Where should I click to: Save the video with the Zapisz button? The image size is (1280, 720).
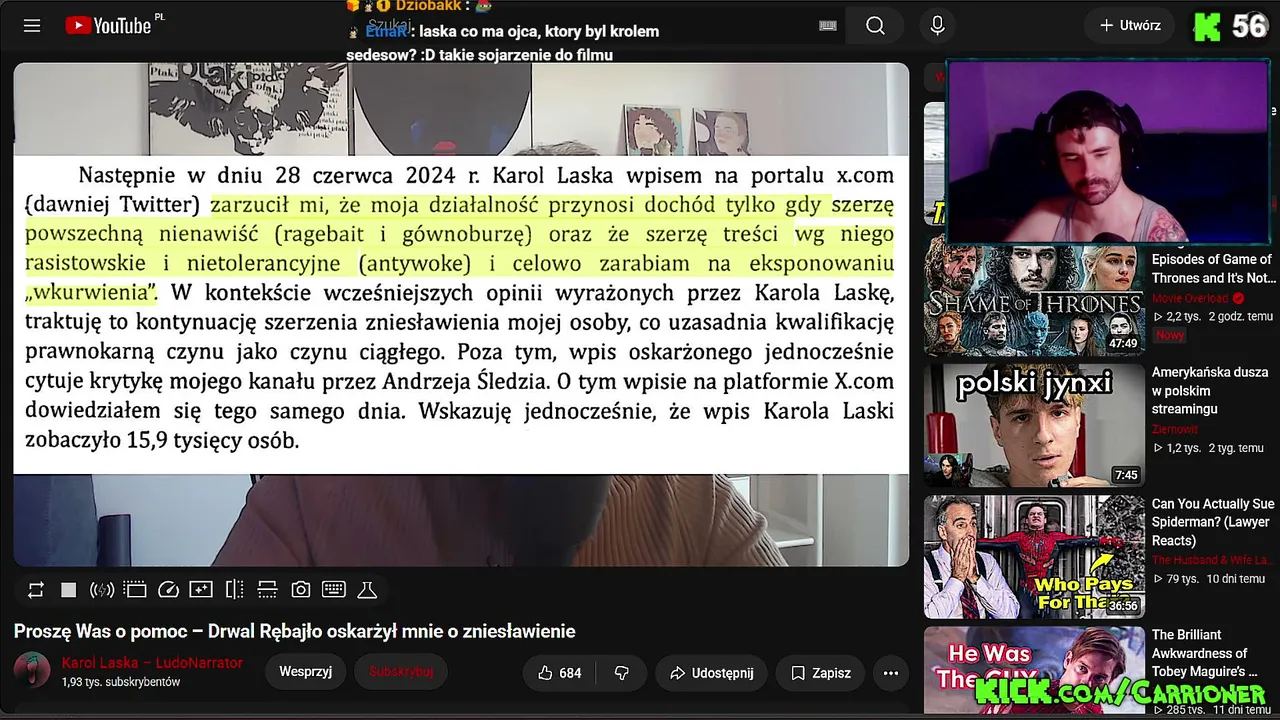[x=821, y=673]
